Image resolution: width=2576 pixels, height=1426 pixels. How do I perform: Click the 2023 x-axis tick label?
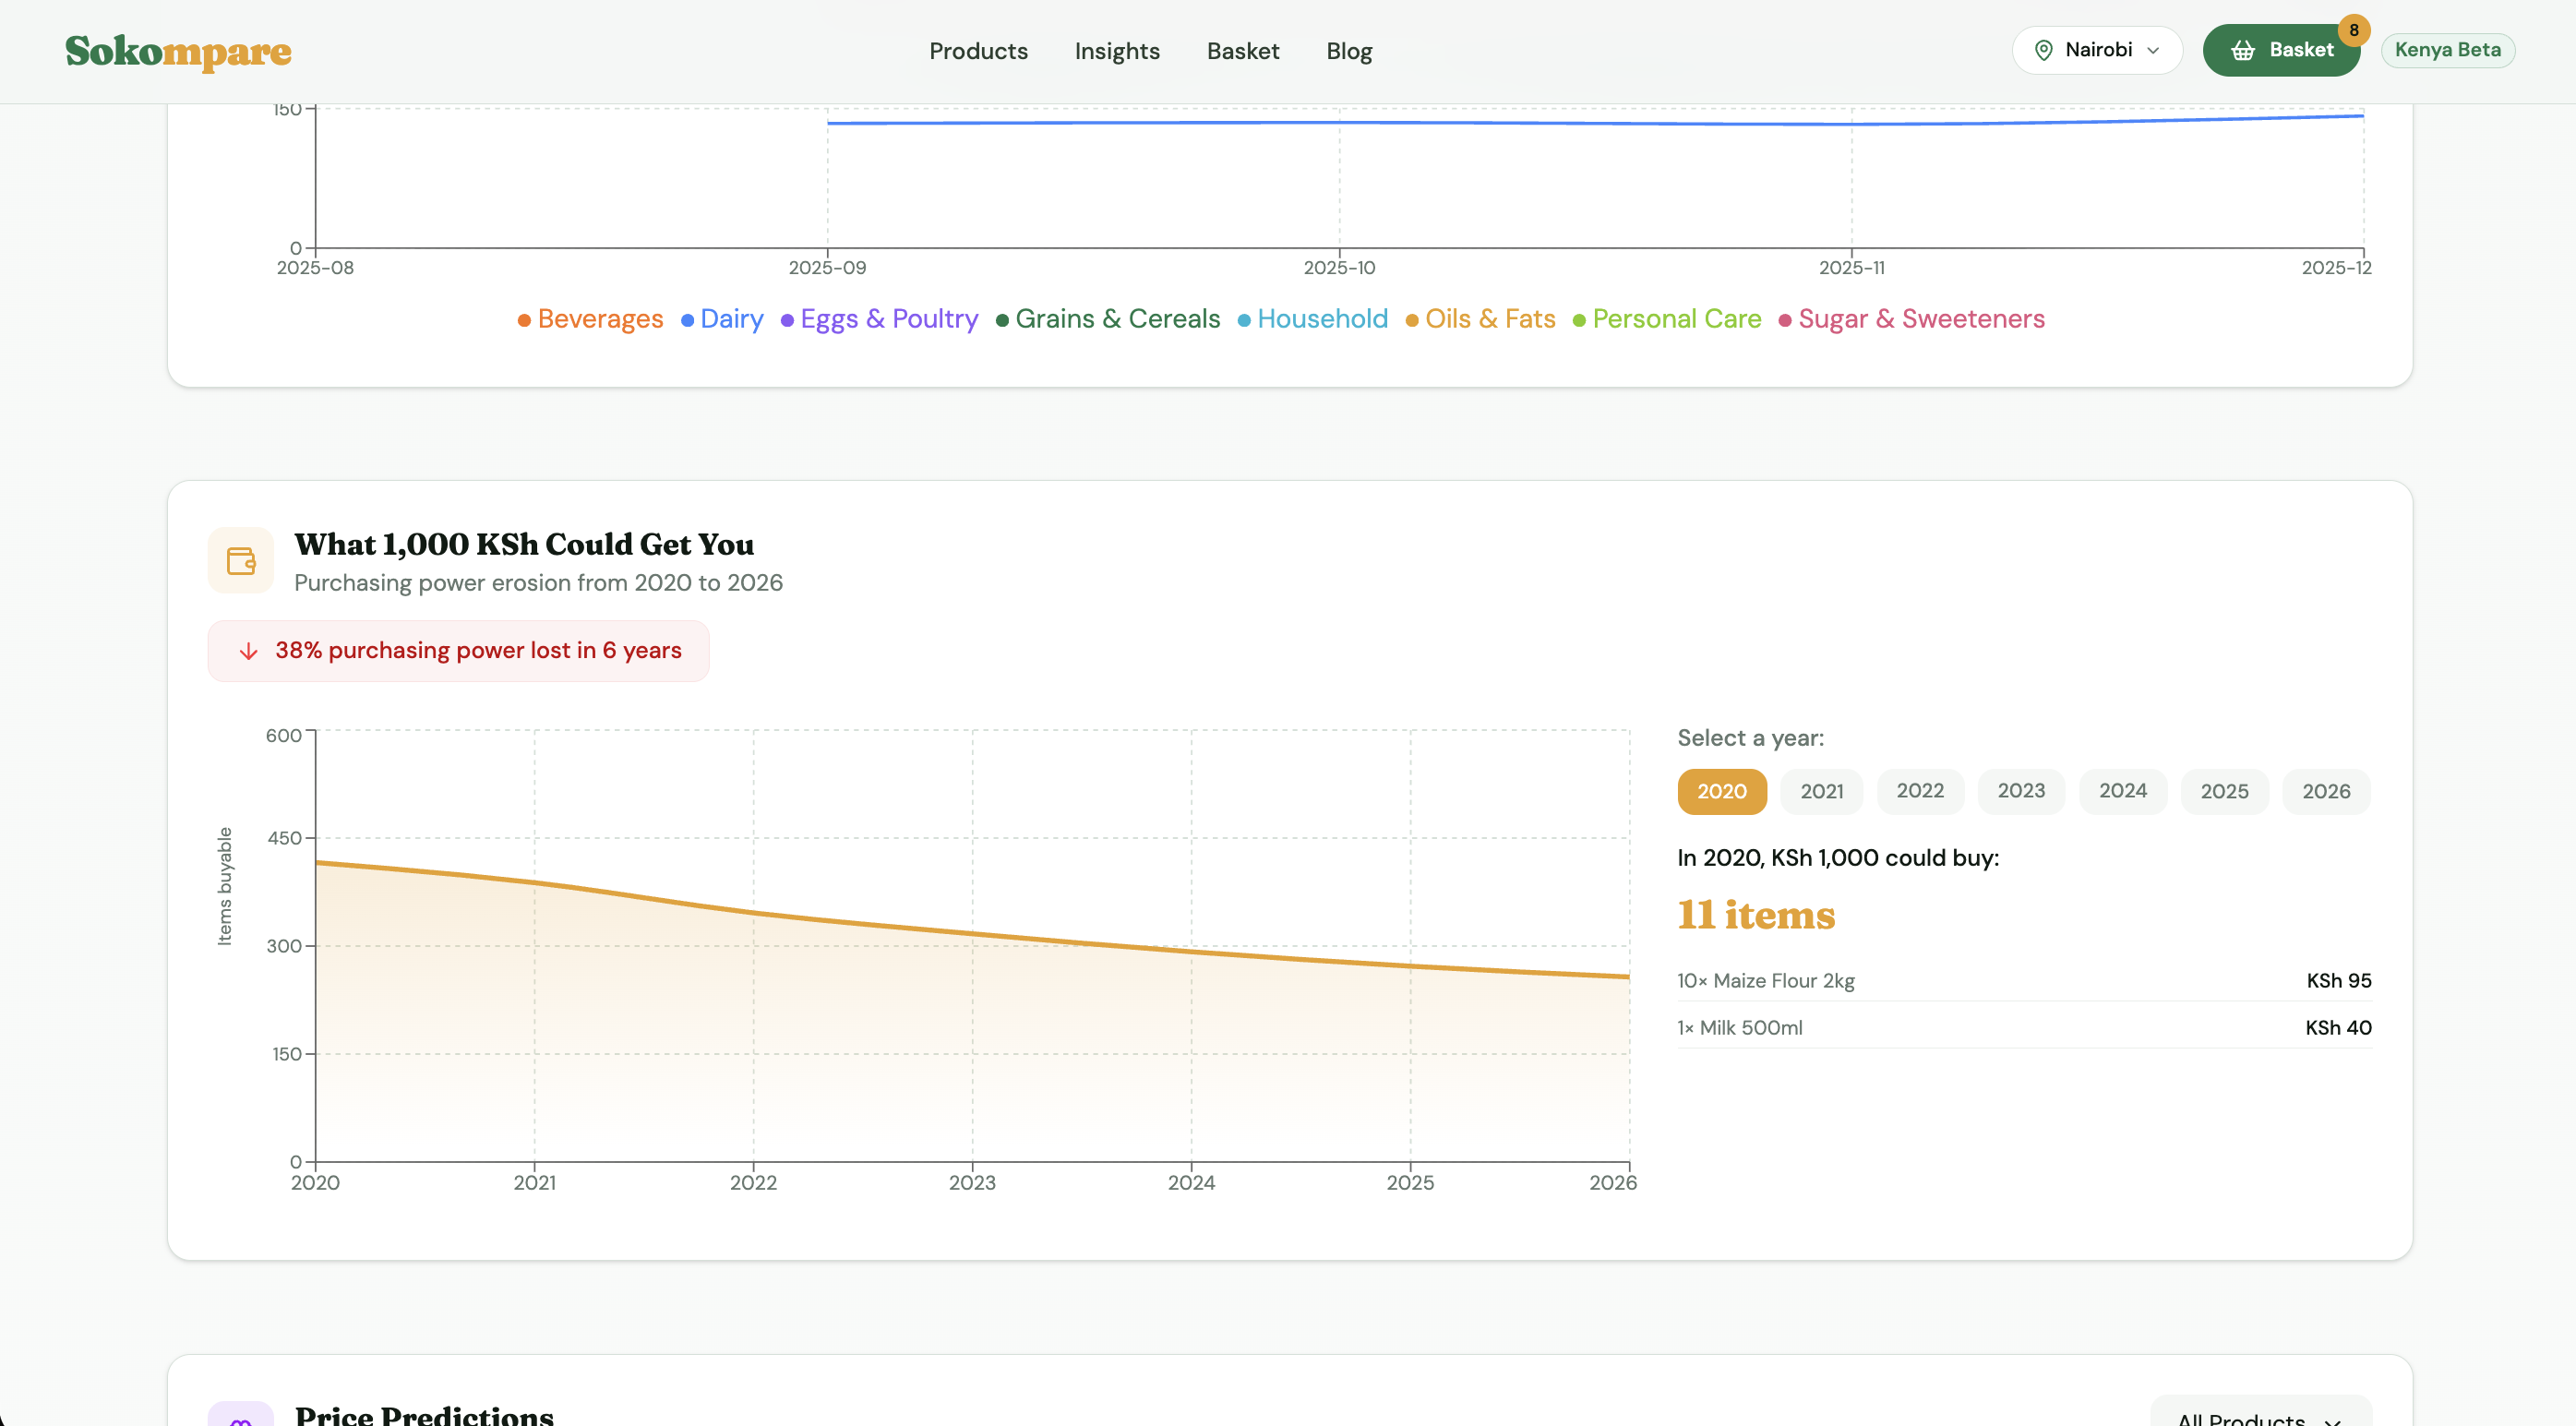972,1183
